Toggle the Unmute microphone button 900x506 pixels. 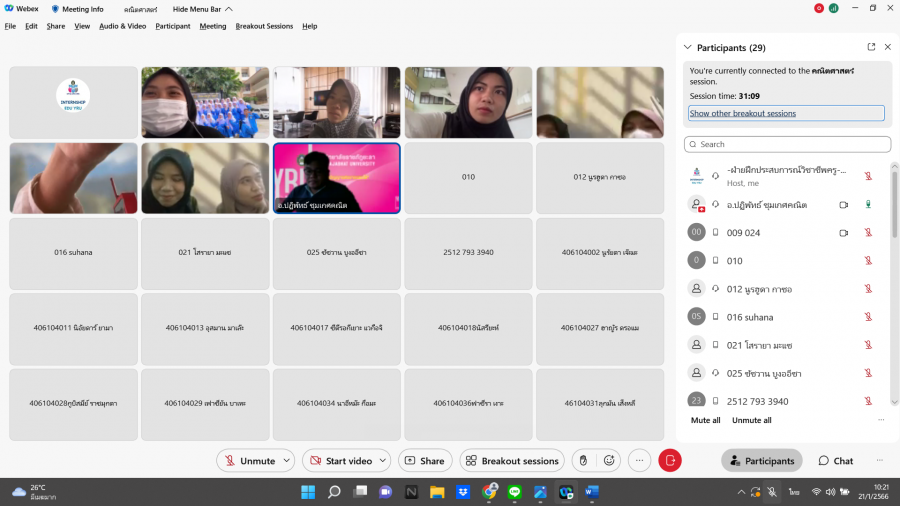pos(248,461)
